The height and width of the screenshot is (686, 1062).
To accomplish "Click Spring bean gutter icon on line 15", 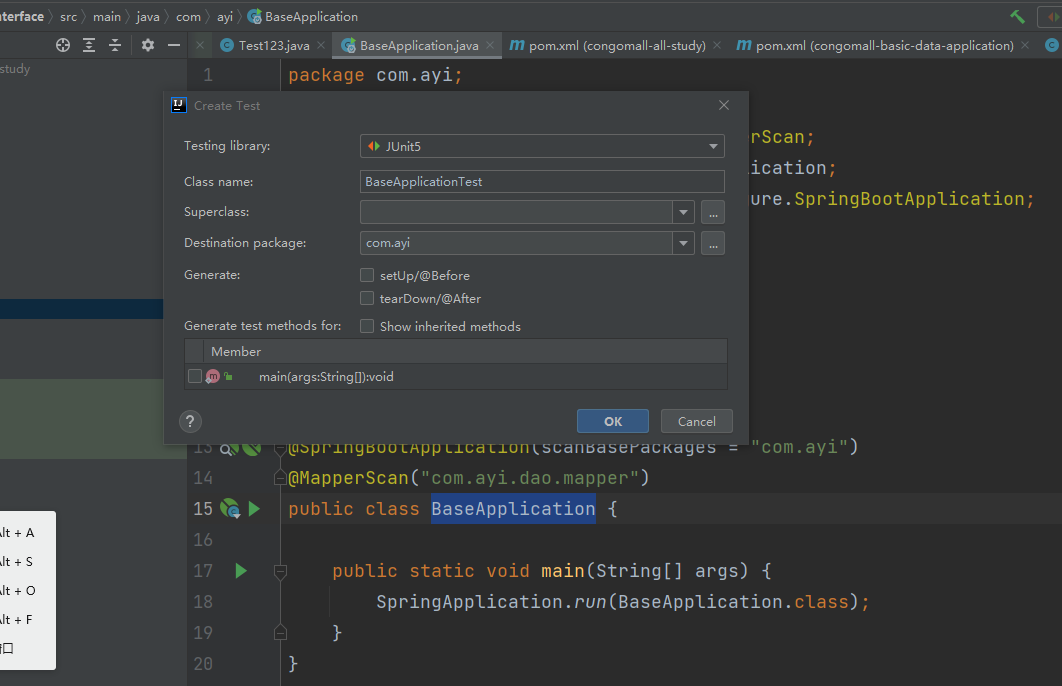I will click(230, 509).
